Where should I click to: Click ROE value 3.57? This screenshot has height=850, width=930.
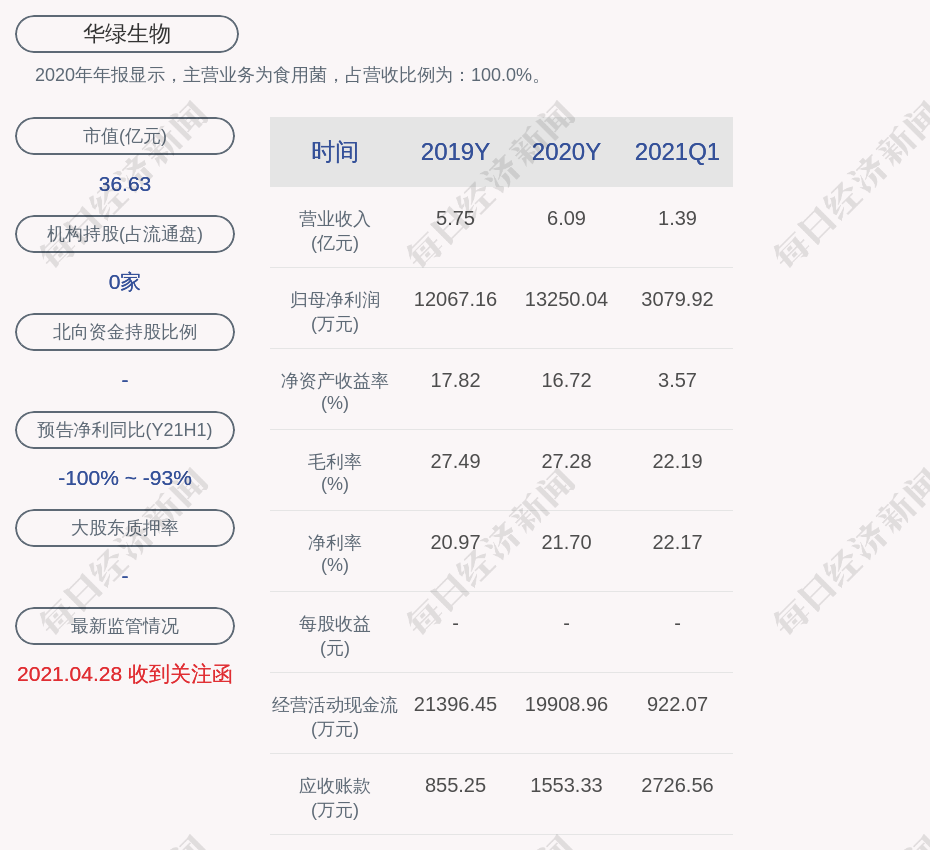click(x=677, y=380)
